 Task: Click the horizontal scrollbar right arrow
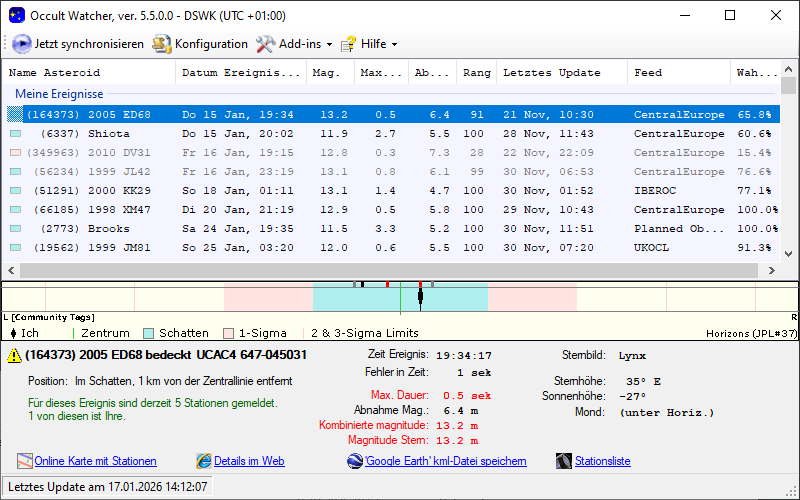click(x=771, y=270)
